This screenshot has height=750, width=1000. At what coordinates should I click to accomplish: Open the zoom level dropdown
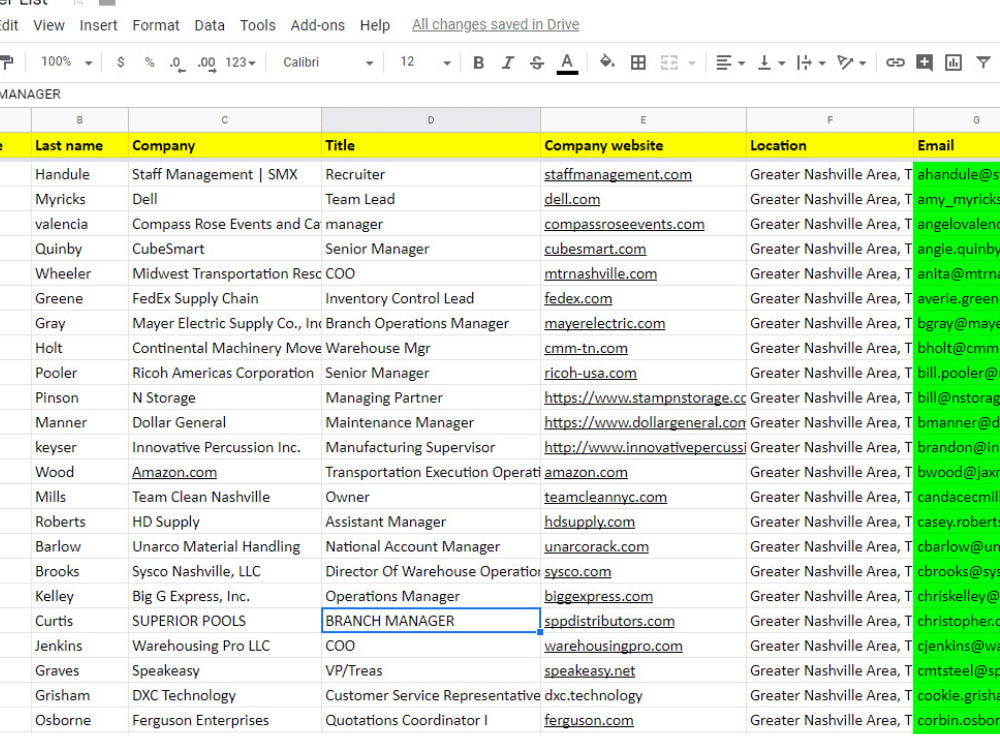tap(62, 62)
